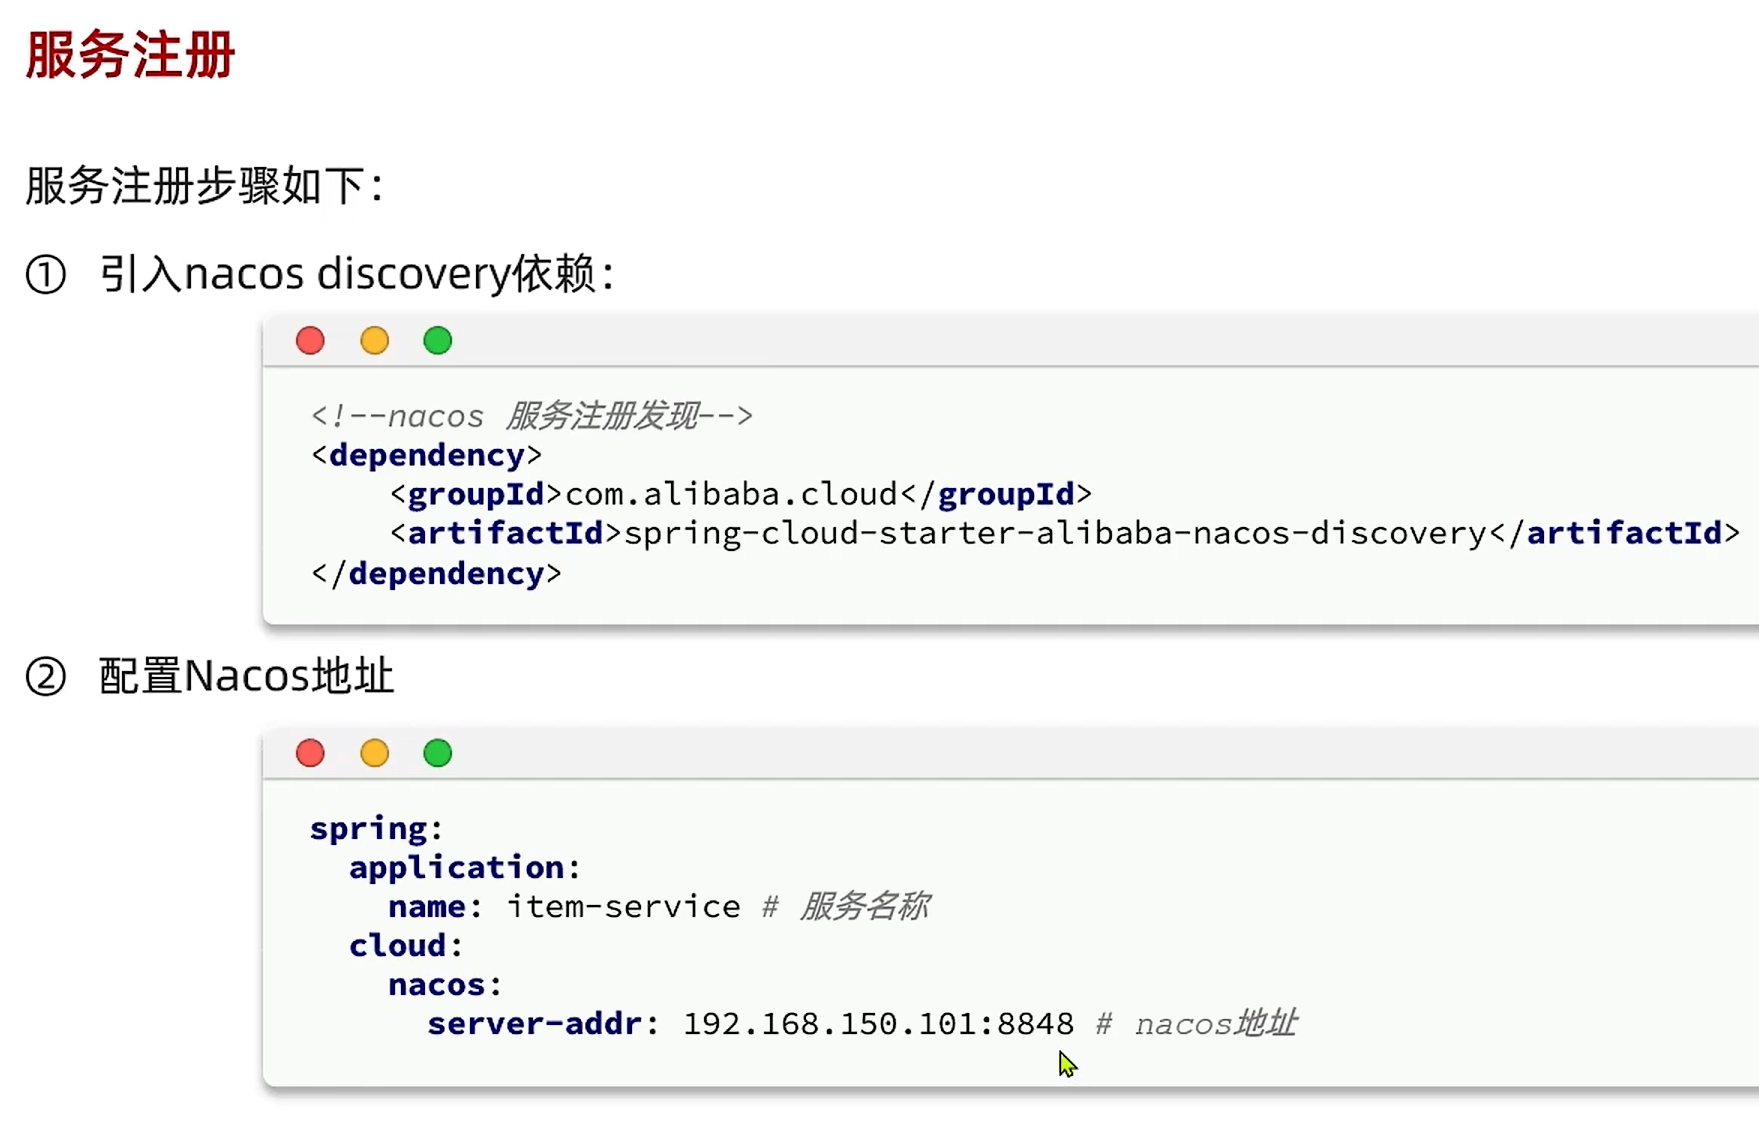Screen dimensions: 1759x1121
Task: Click the nacos: YAML key
Action: tap(445, 985)
